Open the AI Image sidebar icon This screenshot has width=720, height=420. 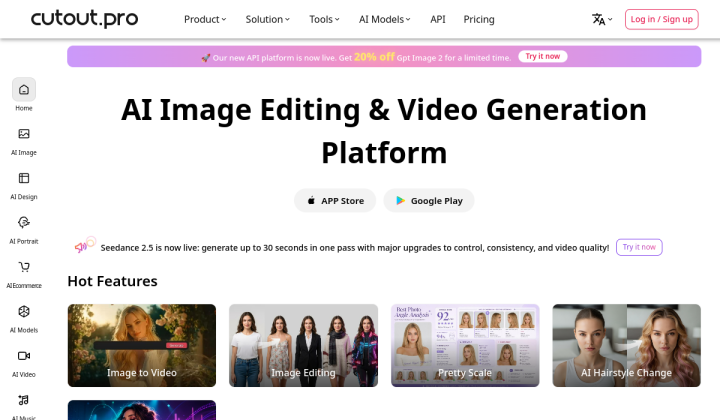[x=24, y=134]
